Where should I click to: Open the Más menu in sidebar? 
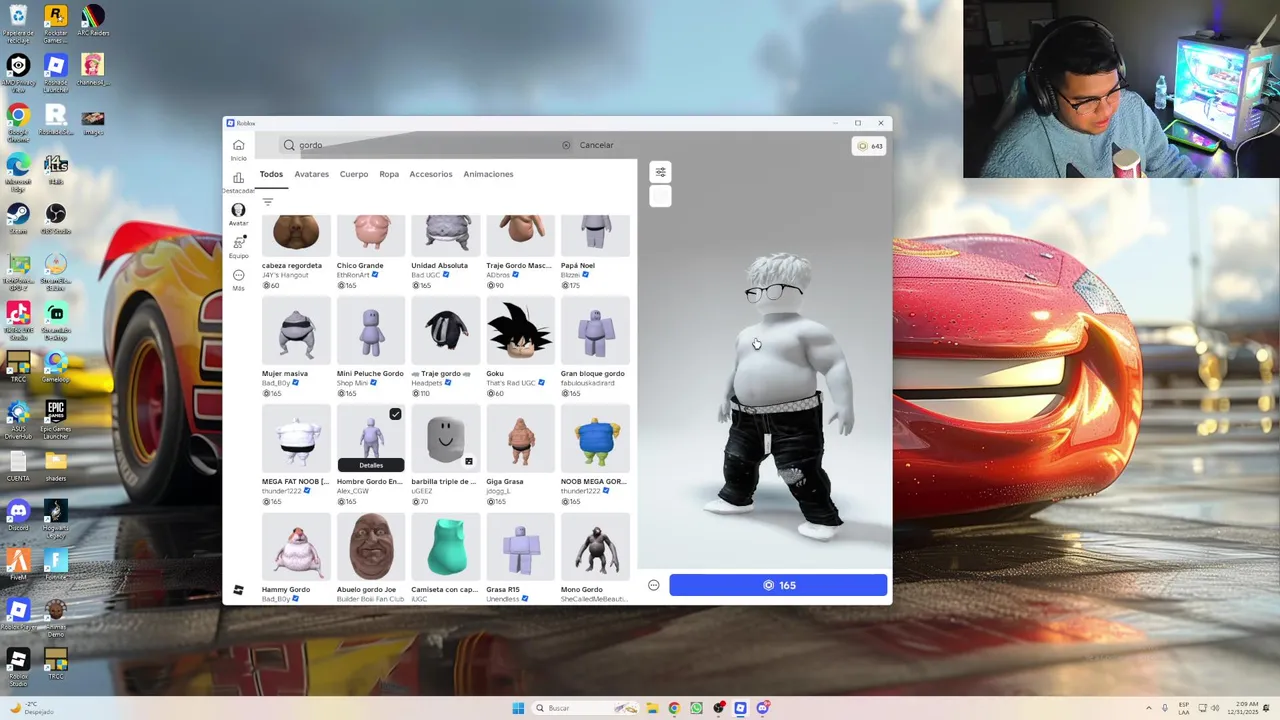tap(238, 279)
